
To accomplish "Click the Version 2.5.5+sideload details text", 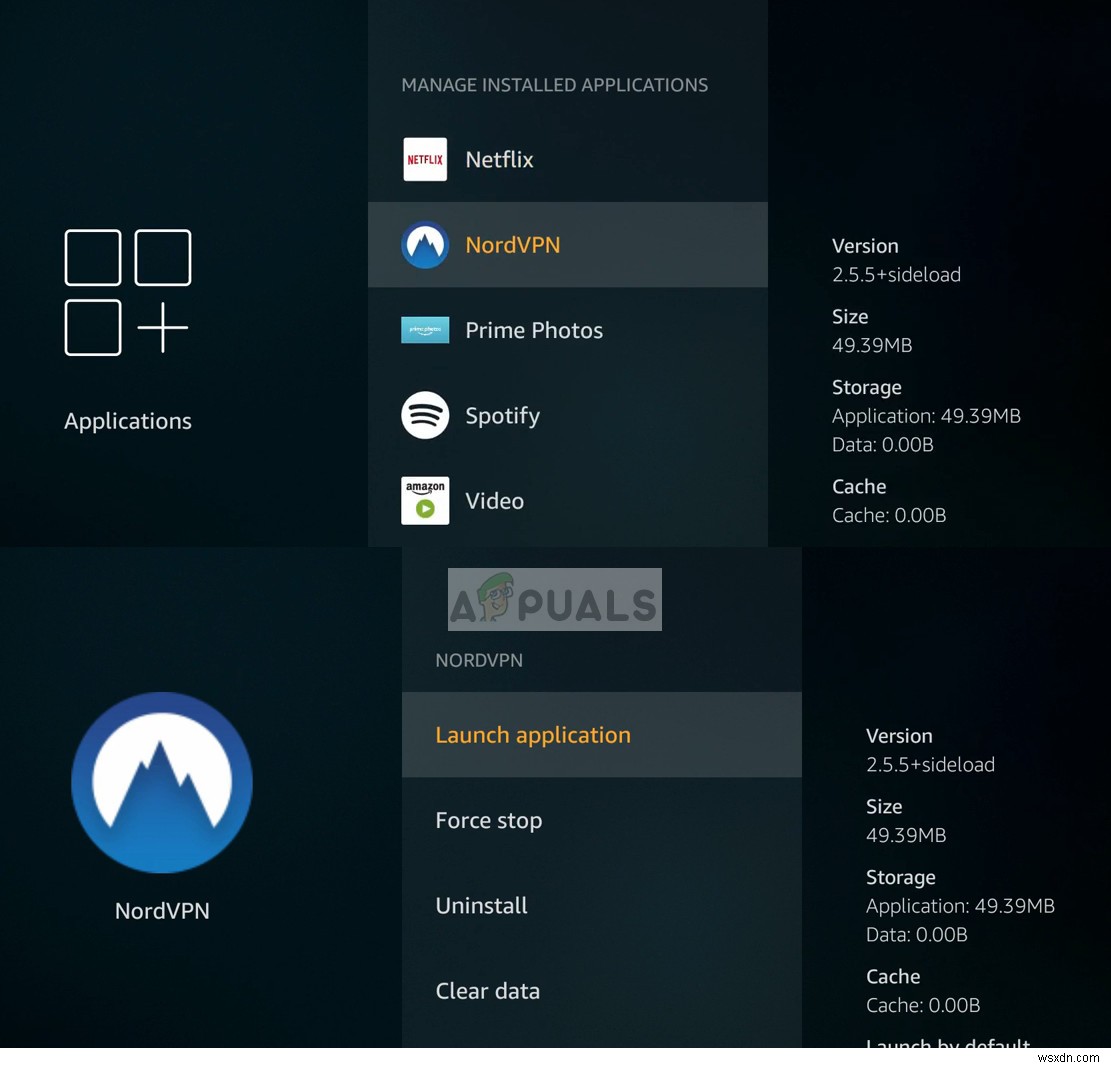I will 896,274.
